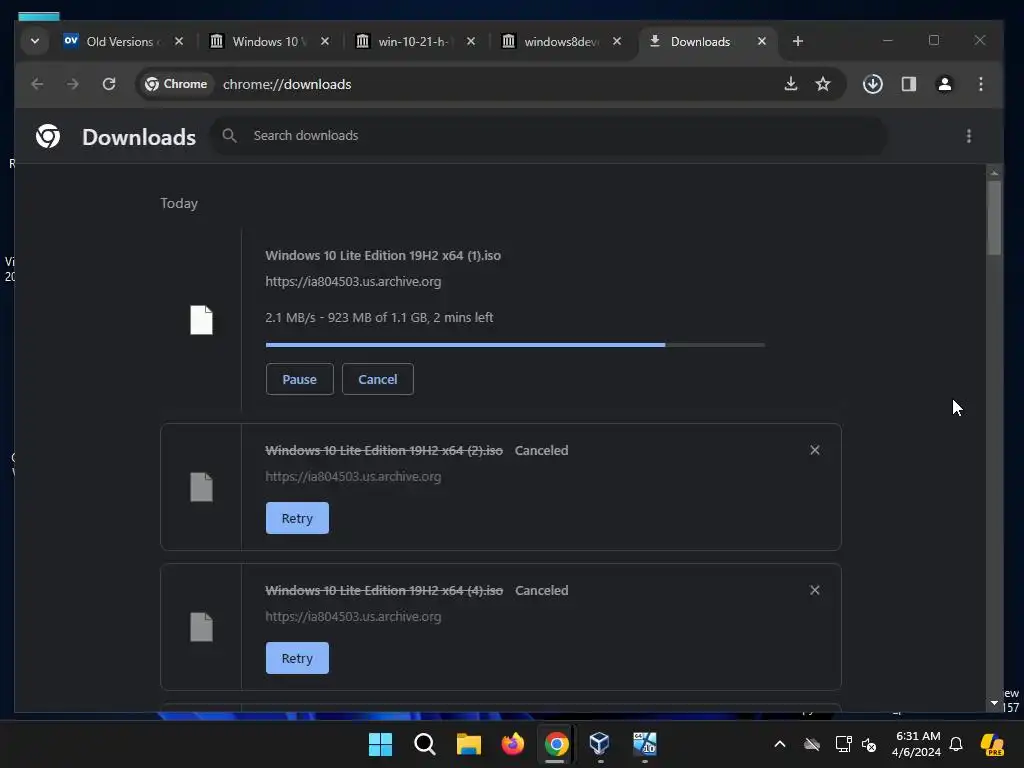The image size is (1024, 768).
Task: Click the Windows 10 Lite (1).iso filename
Action: click(383, 255)
